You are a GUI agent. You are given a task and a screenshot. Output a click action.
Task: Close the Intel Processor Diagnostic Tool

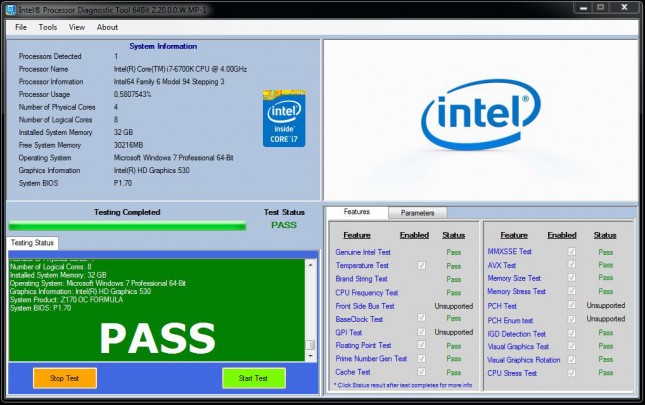pyautogui.click(x=624, y=7)
